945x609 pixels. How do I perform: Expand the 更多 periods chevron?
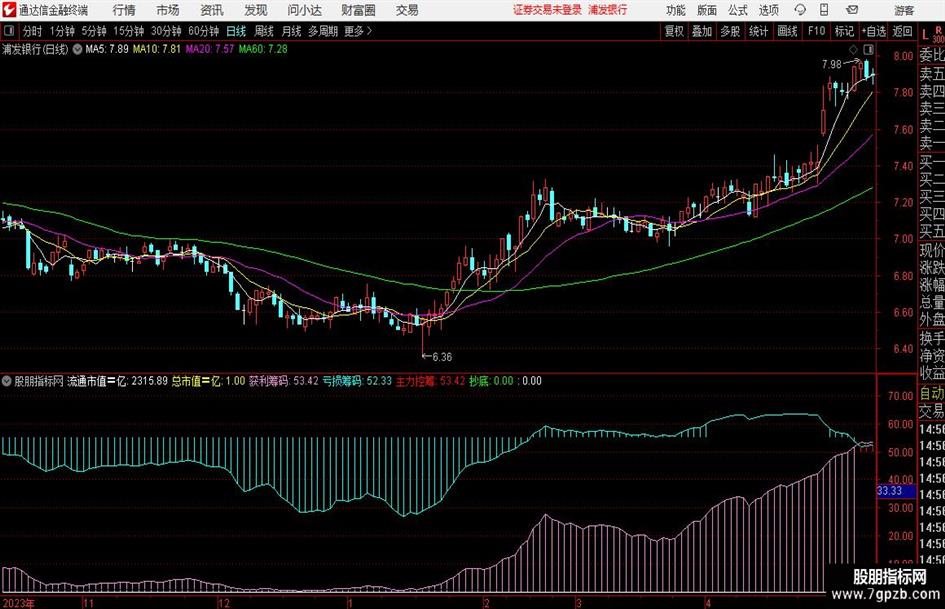coord(369,31)
